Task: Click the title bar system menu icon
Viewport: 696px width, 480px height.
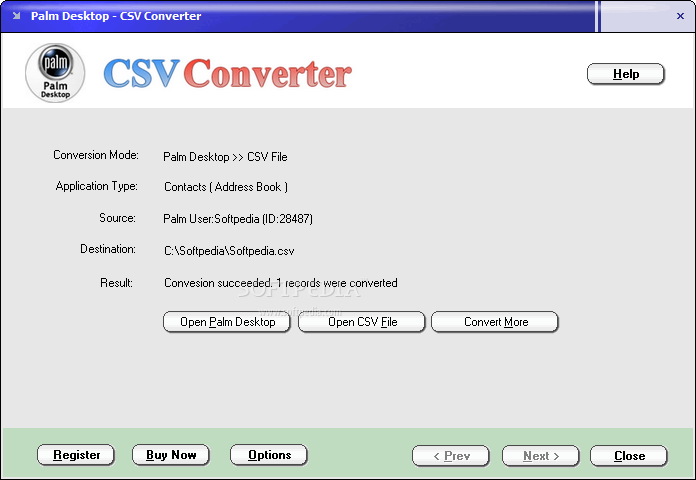Action: [16, 16]
